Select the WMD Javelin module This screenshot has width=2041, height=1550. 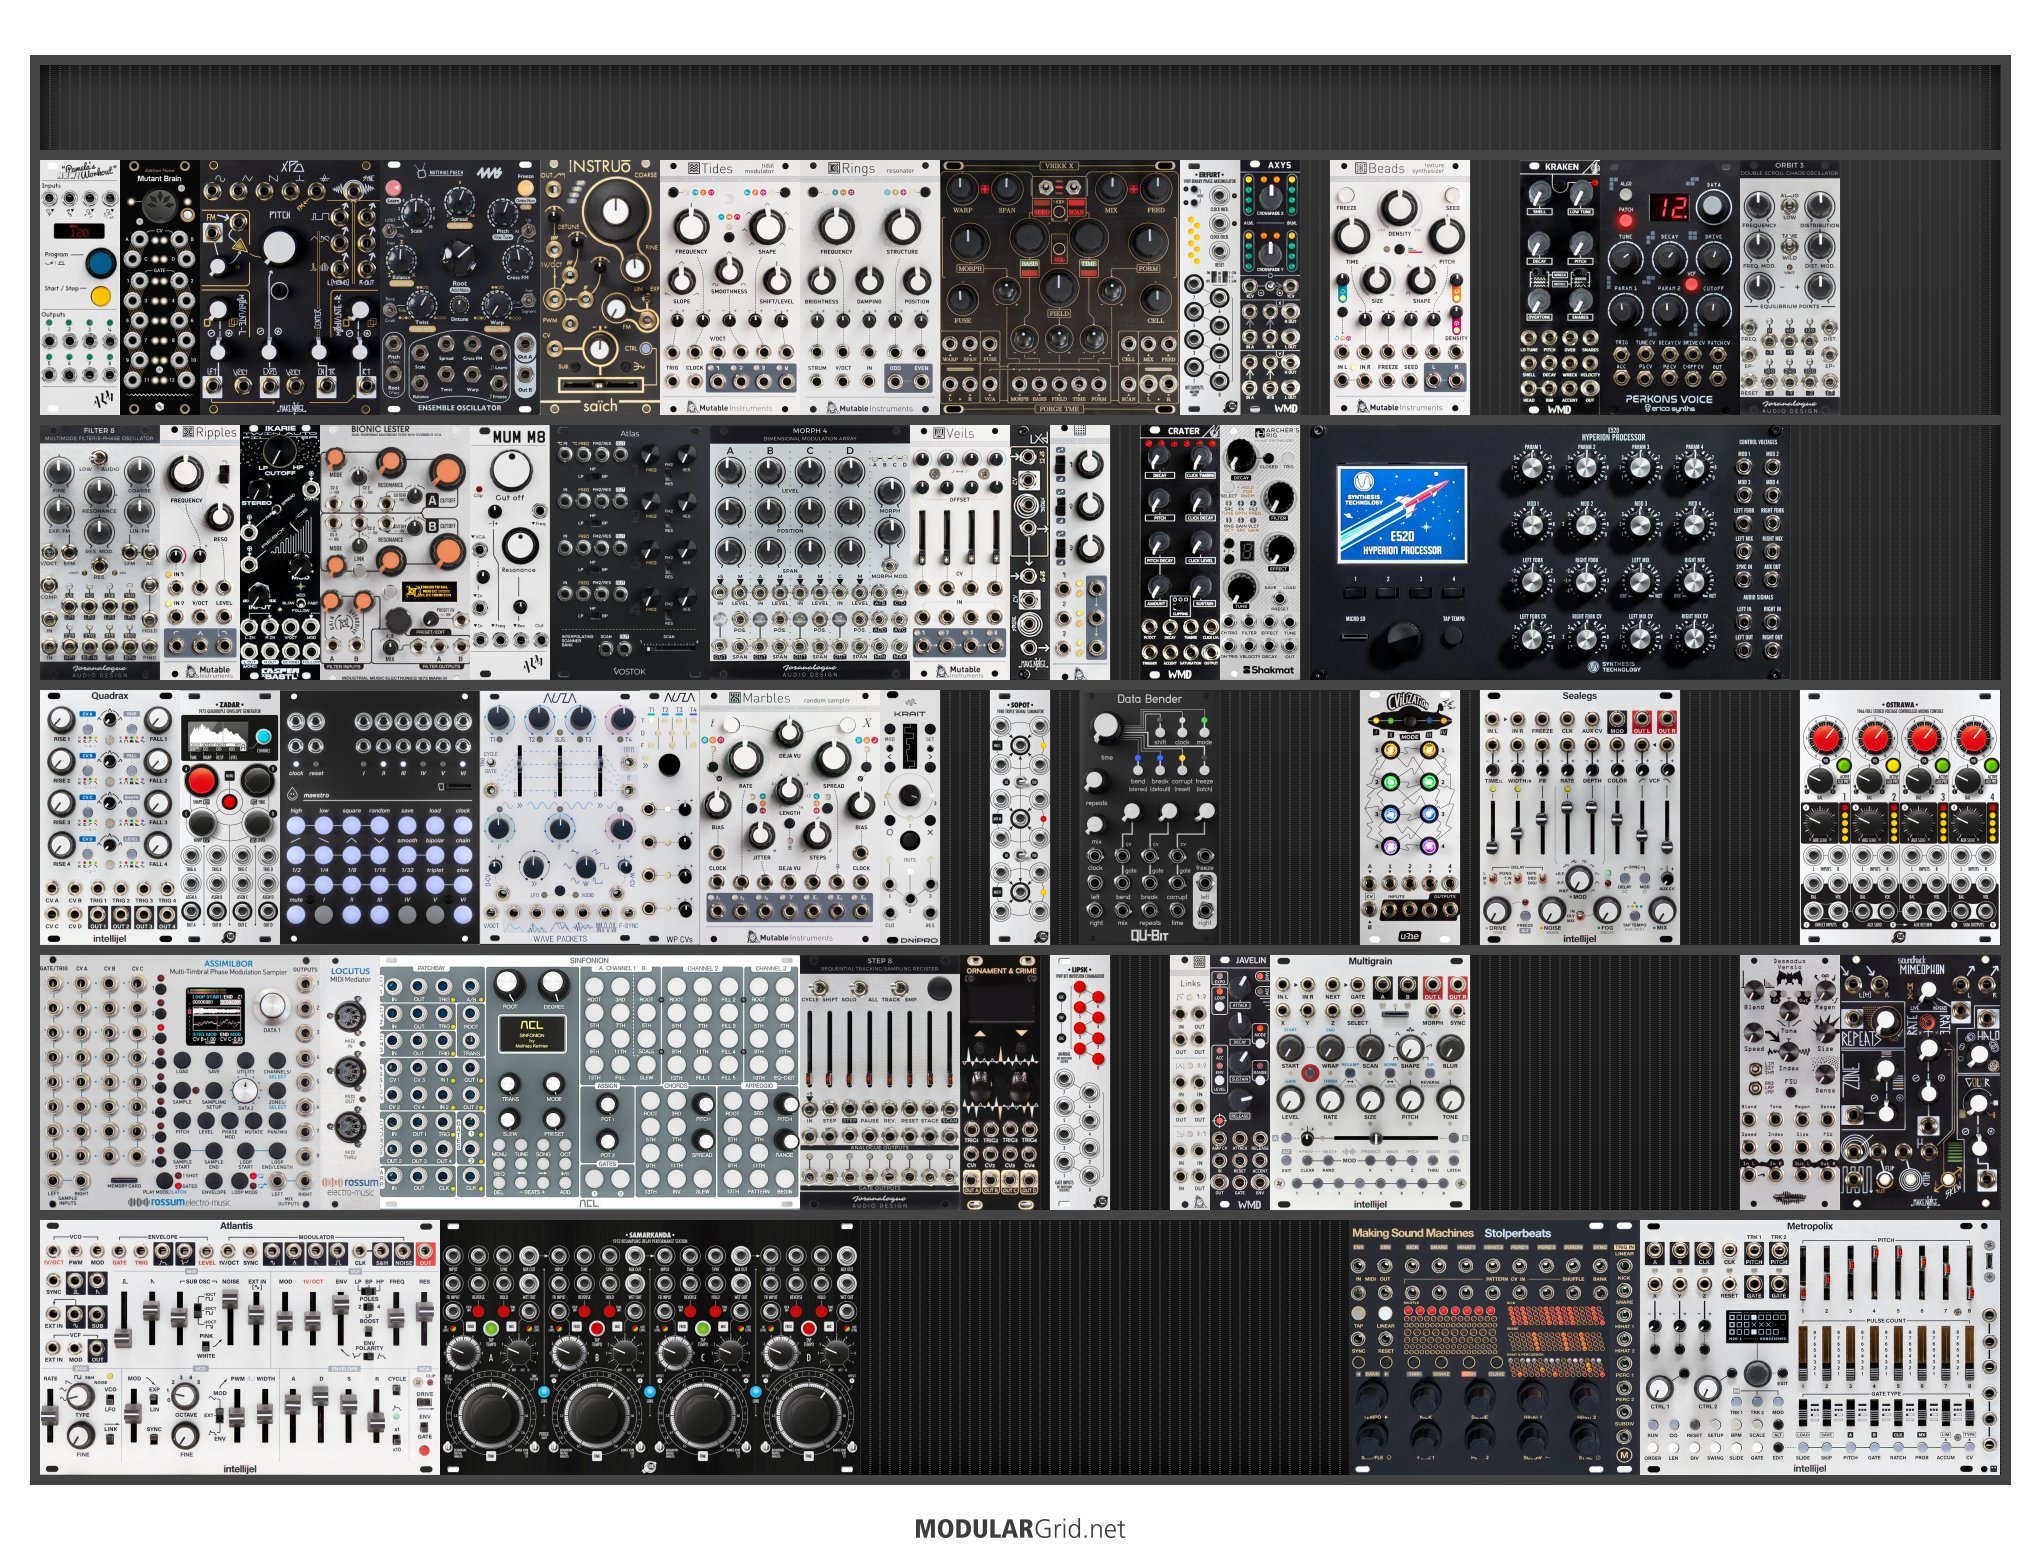coord(1240,1083)
